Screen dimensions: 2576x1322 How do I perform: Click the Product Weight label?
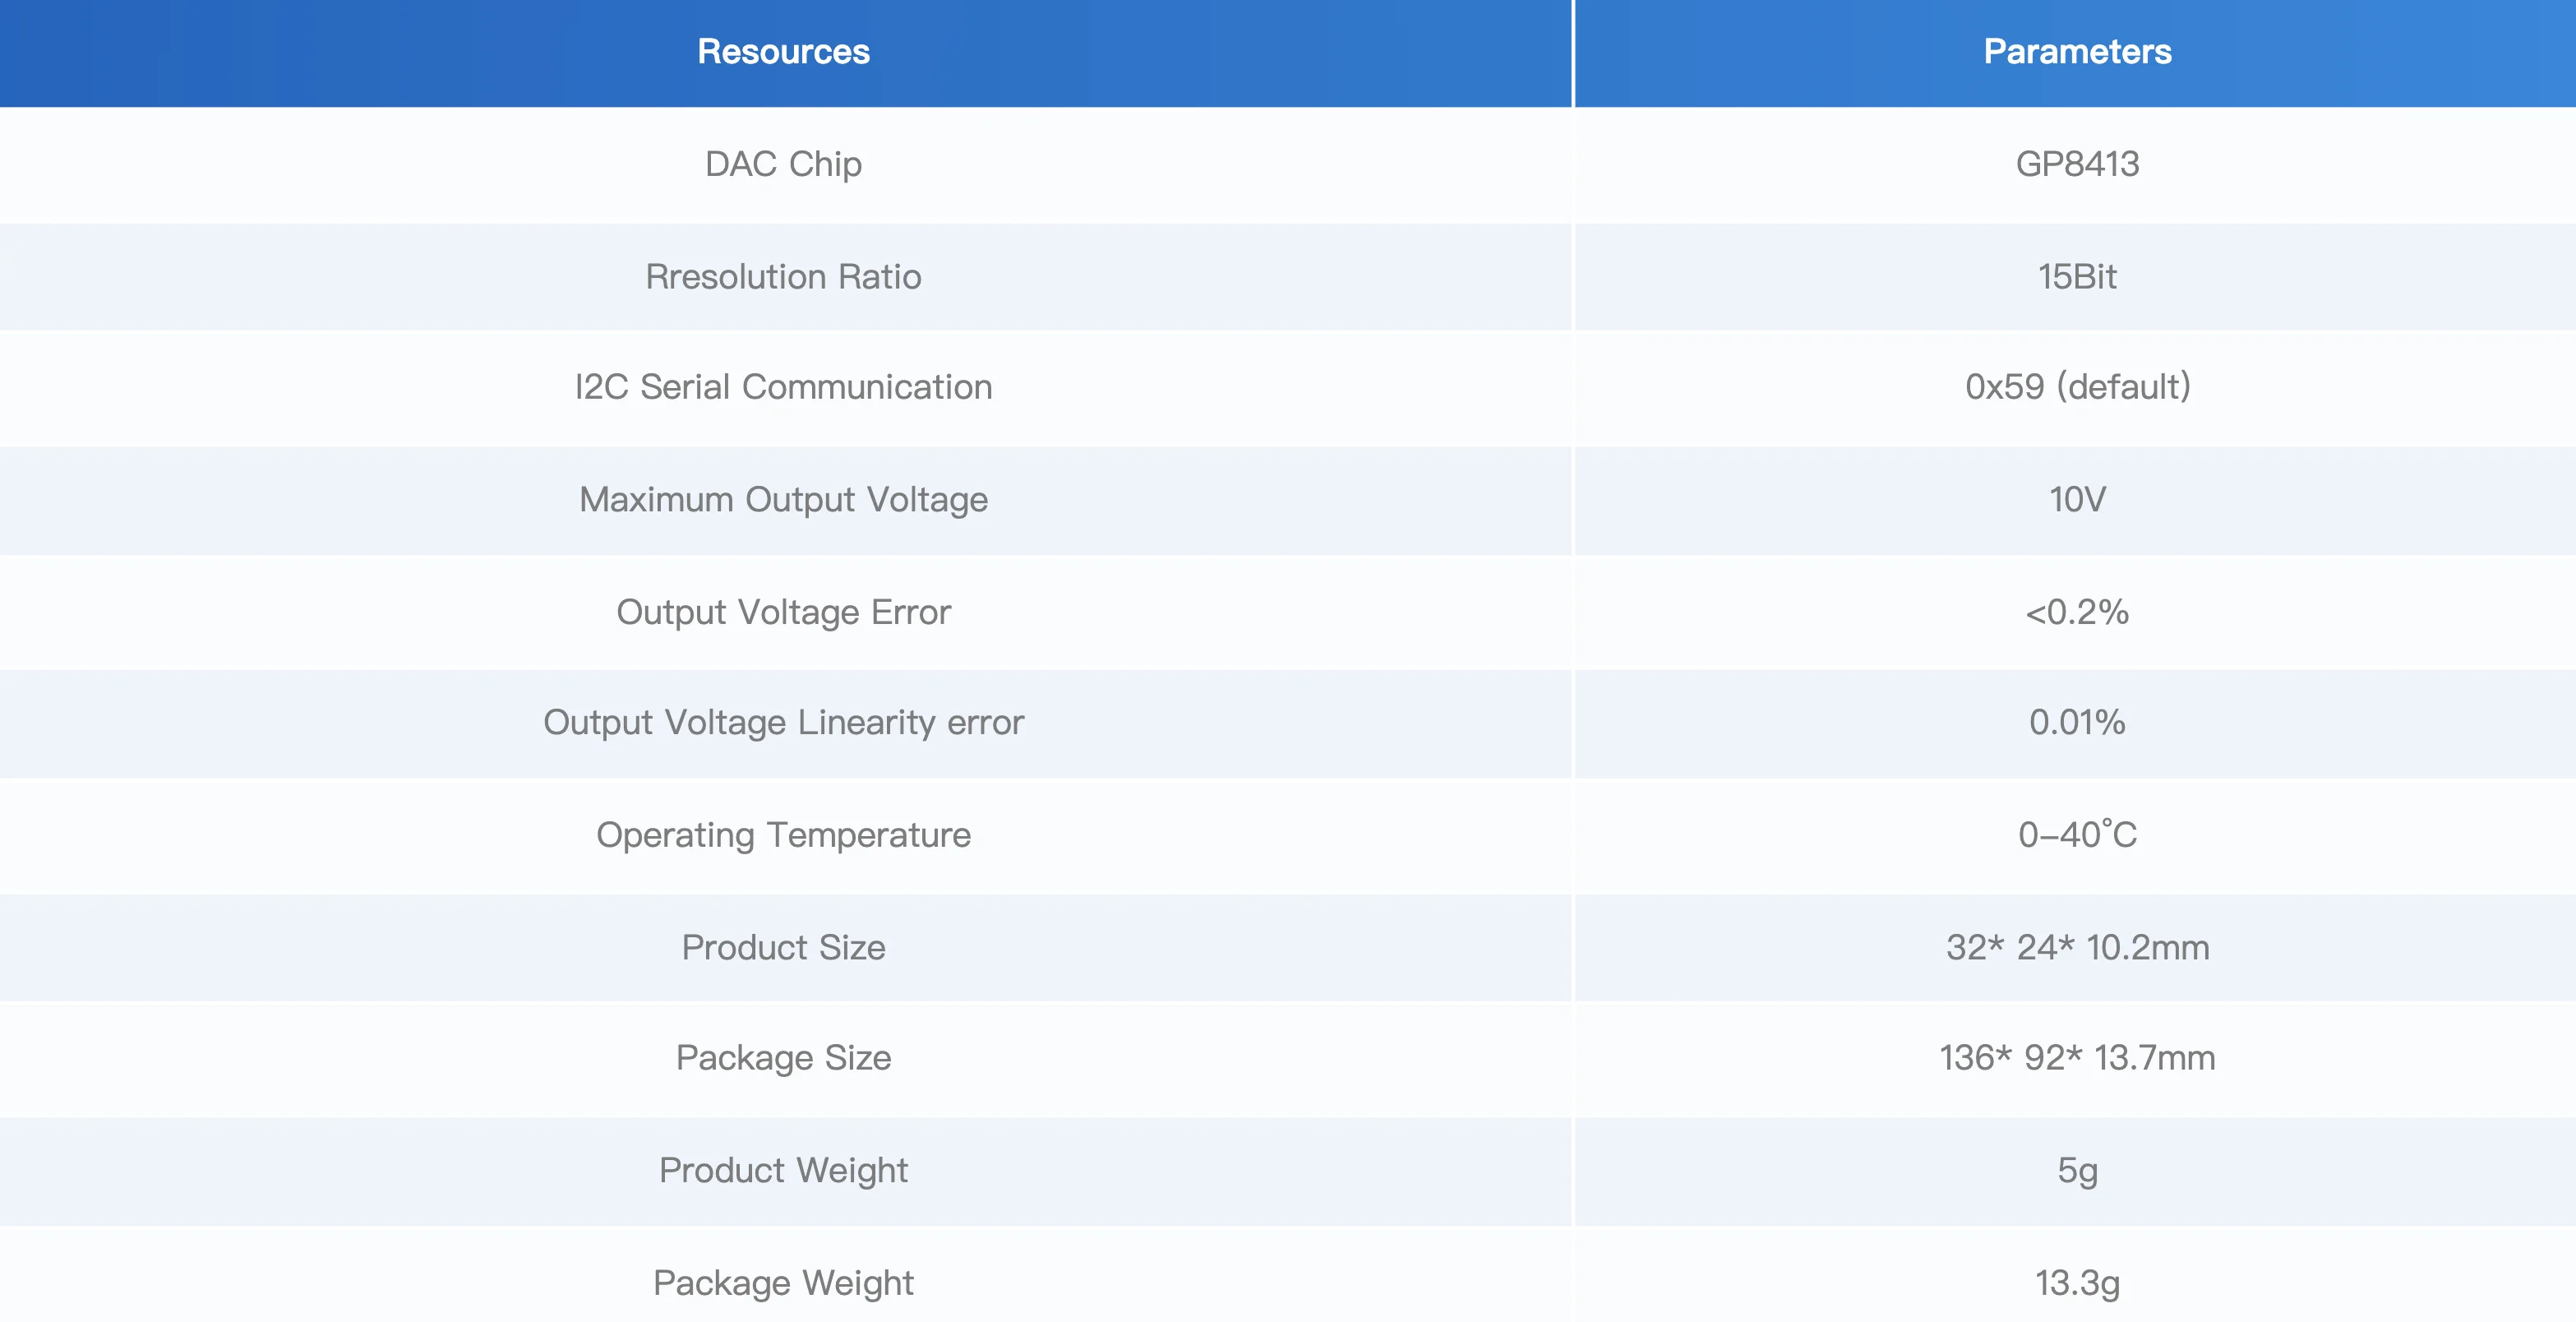pyautogui.click(x=783, y=1171)
